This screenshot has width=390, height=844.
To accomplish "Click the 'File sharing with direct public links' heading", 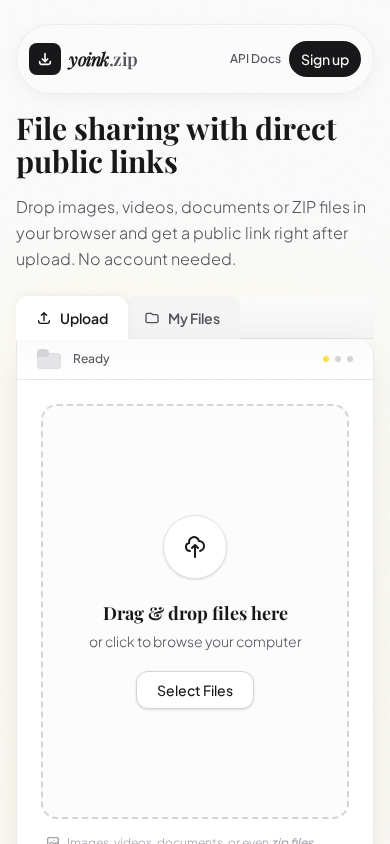I will coord(176,145).
